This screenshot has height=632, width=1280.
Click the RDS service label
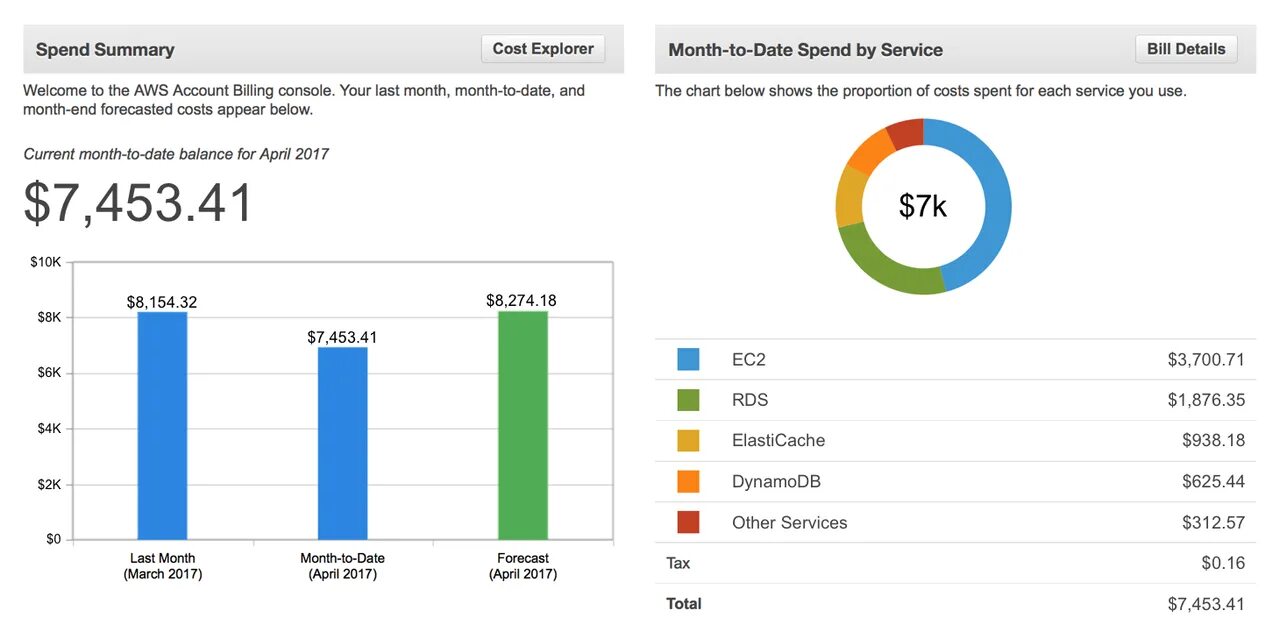point(750,400)
